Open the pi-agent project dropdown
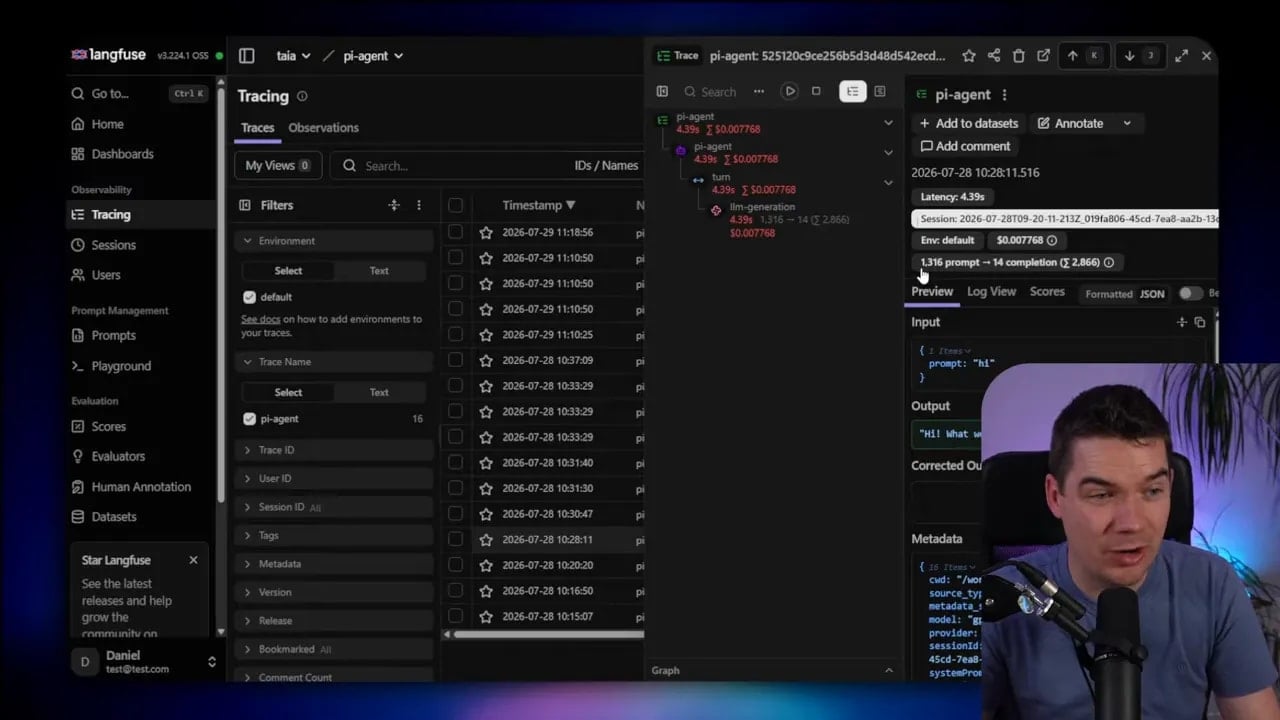The height and width of the screenshot is (720, 1280). tap(373, 56)
